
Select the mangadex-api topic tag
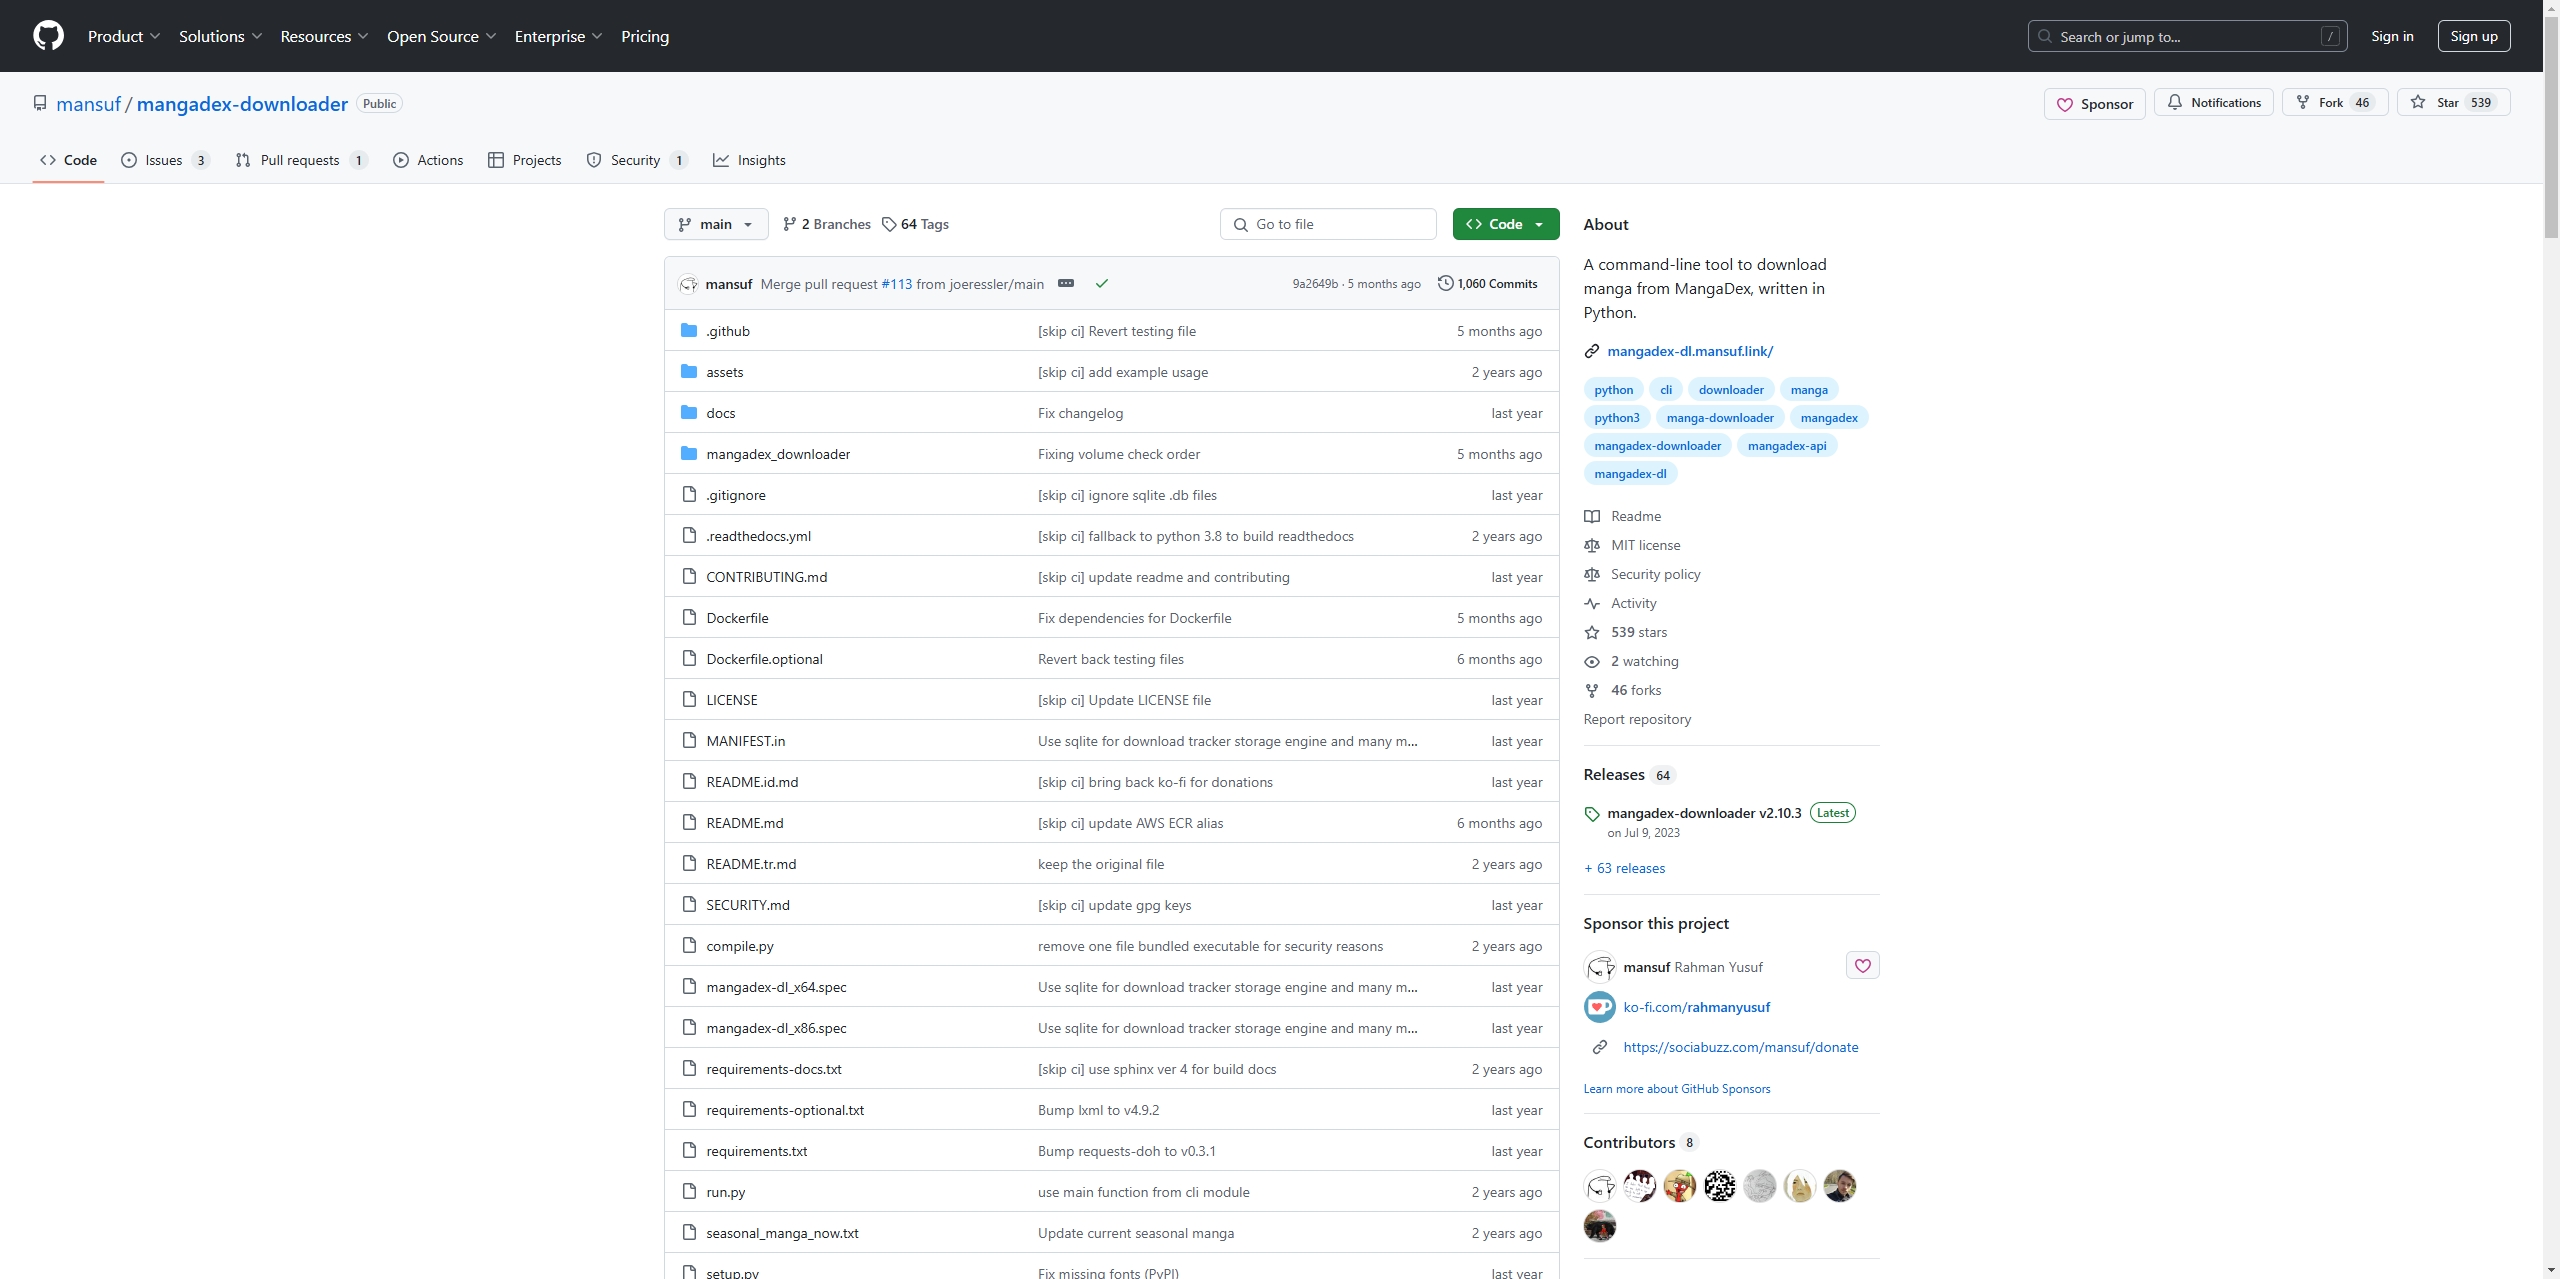coord(1786,446)
